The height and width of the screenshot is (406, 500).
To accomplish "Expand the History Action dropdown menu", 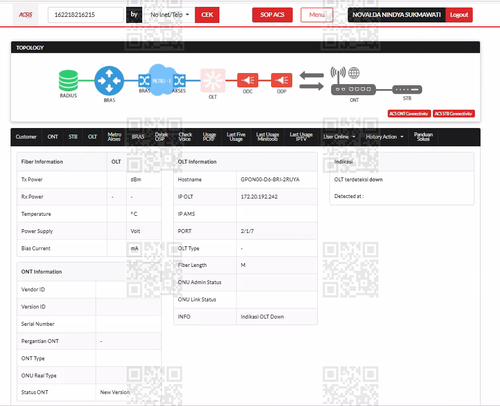I will 384,137.
